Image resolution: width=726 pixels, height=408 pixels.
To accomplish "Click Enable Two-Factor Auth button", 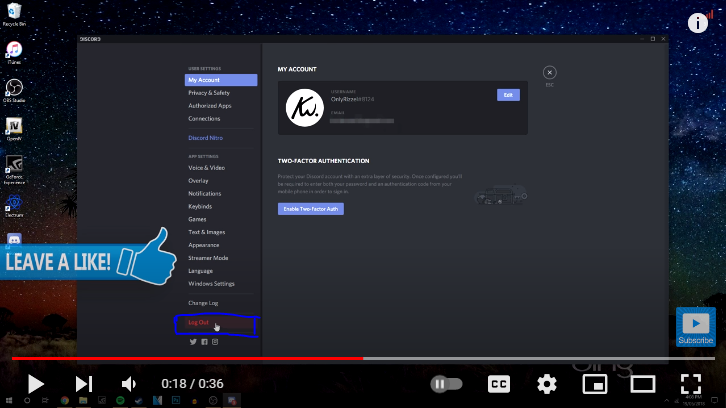I will (311, 209).
